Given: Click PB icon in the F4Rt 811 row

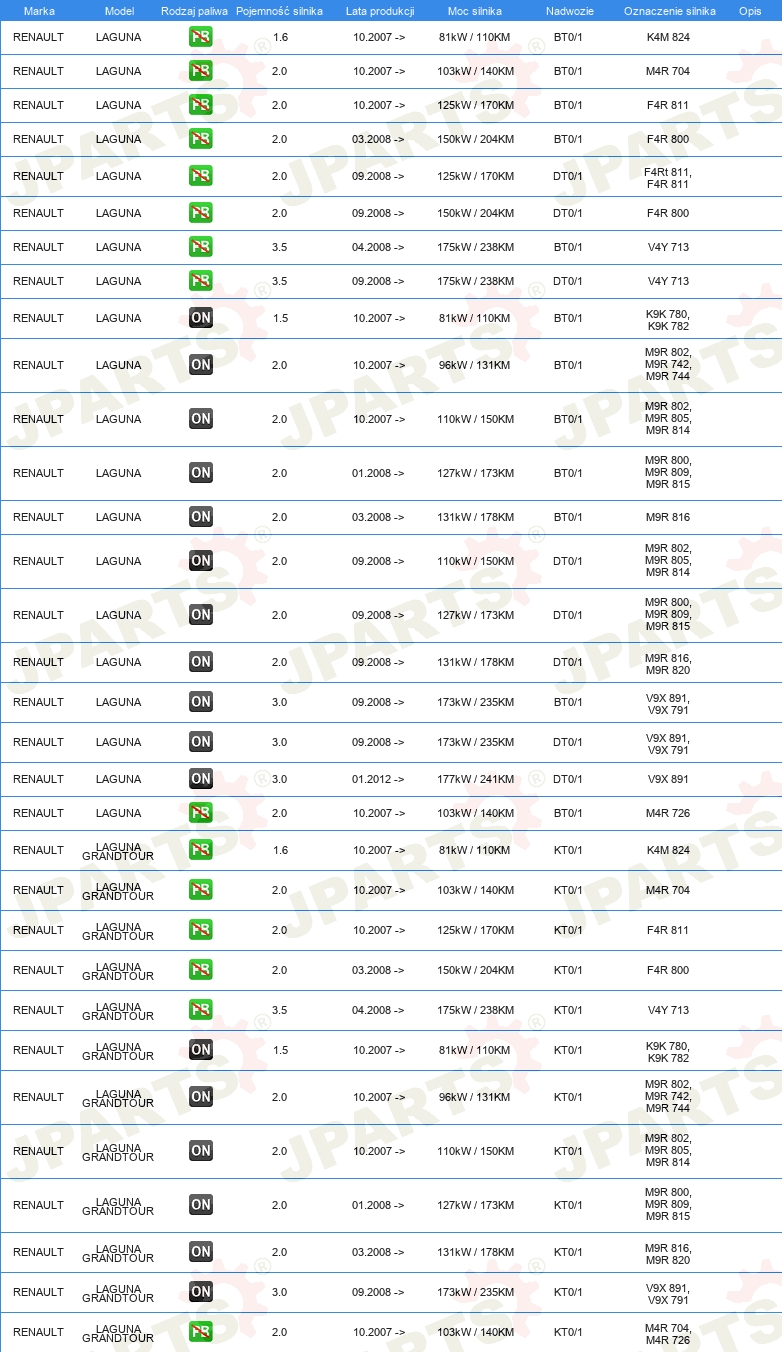Looking at the screenshot, I should click(201, 176).
